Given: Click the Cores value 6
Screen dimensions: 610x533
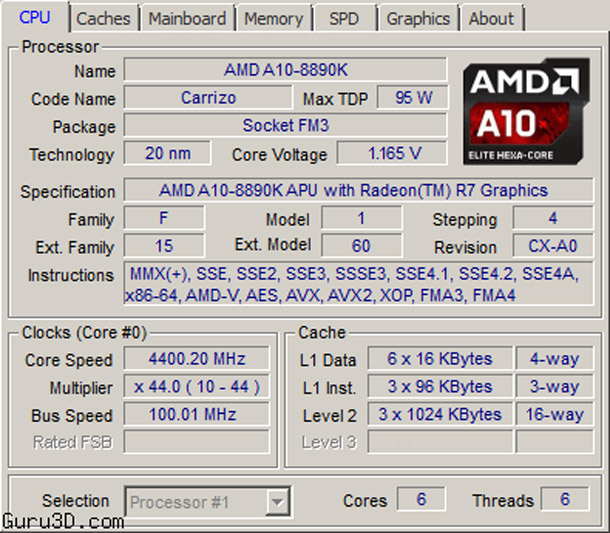Looking at the screenshot, I should (x=421, y=499).
